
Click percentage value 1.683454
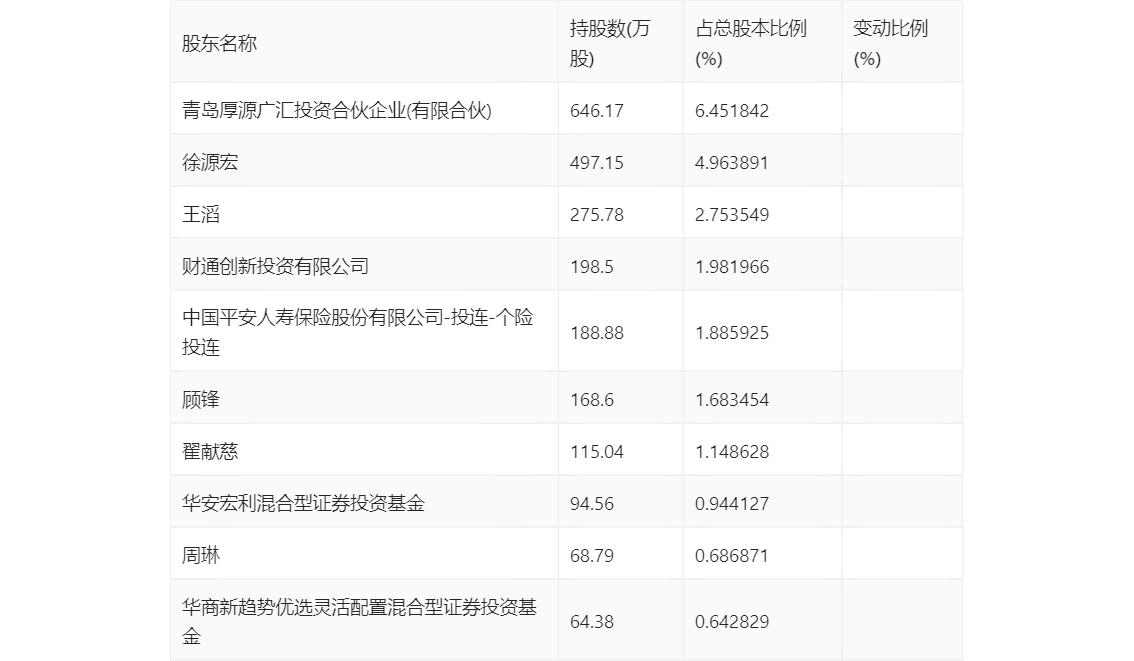(x=732, y=400)
